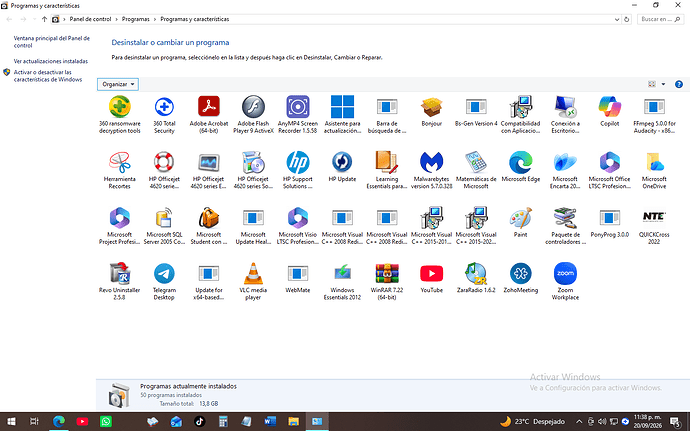Select AnyMP4 Screen Recorder 1.5.58
This screenshot has height=431, width=690.
tap(298, 114)
